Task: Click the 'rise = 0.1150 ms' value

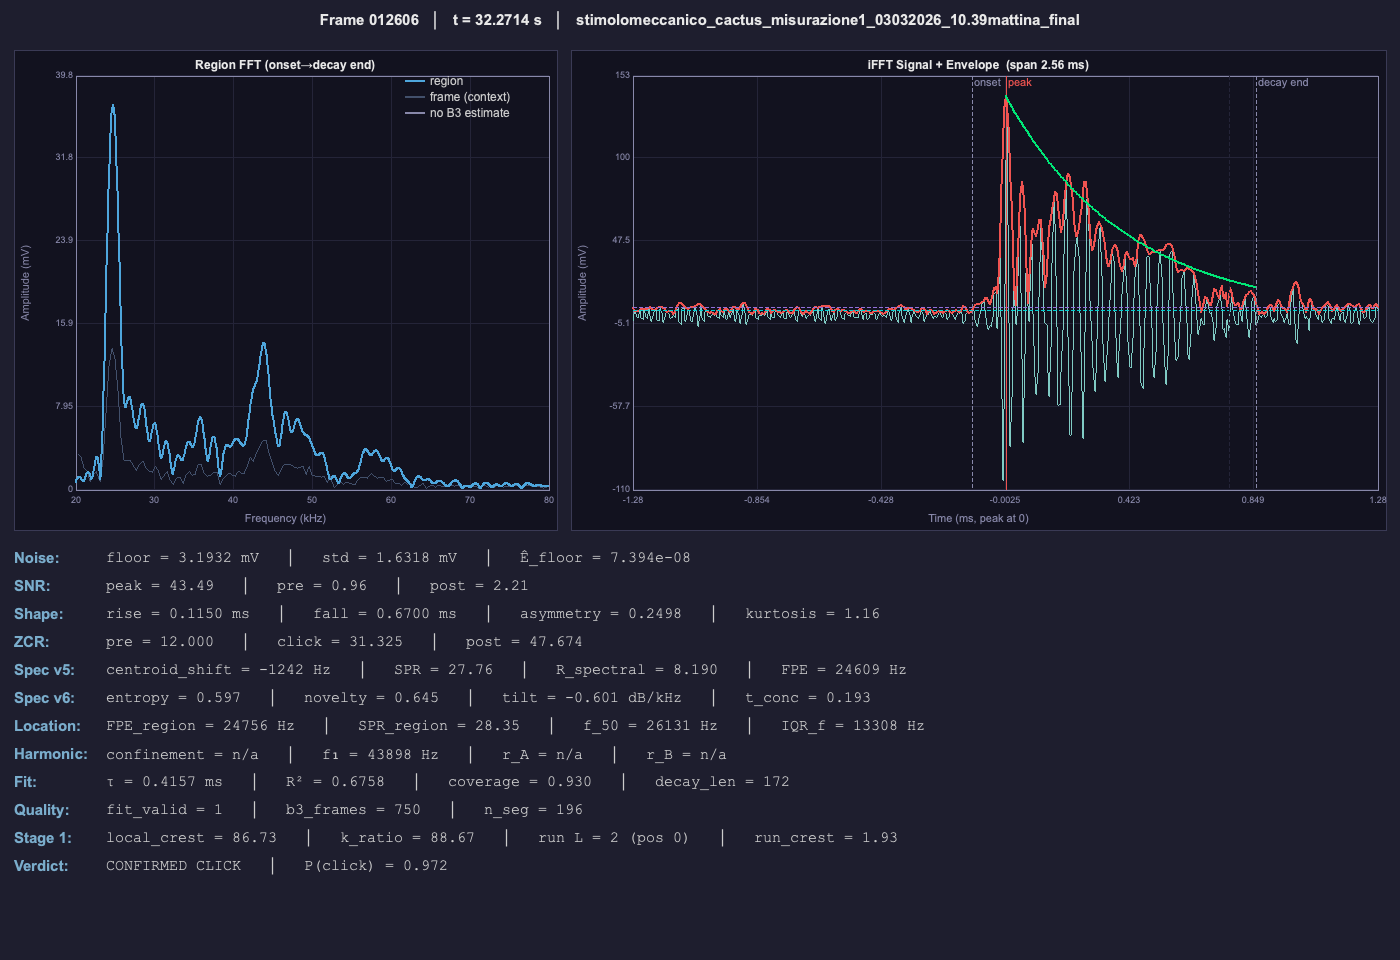Action: point(178,614)
